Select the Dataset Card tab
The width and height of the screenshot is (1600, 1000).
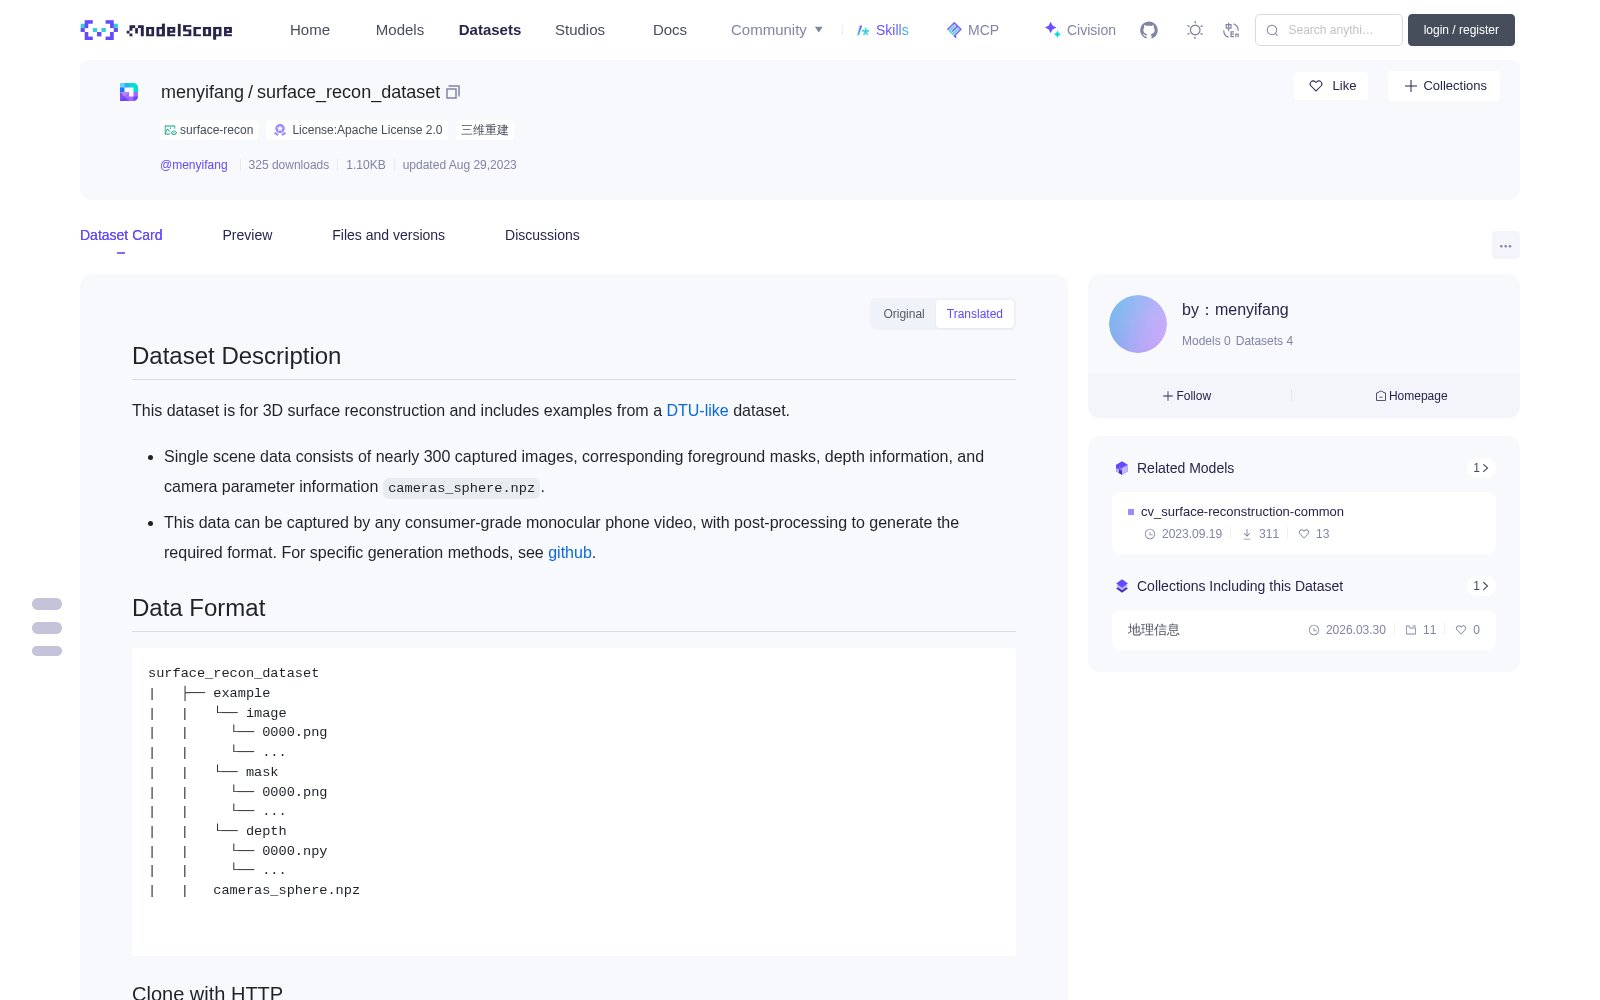click(x=121, y=235)
